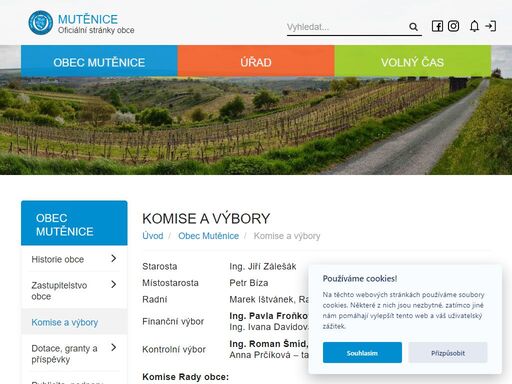
Task: Go to Obec Mutěnice breadcrumb link
Action: [x=208, y=236]
